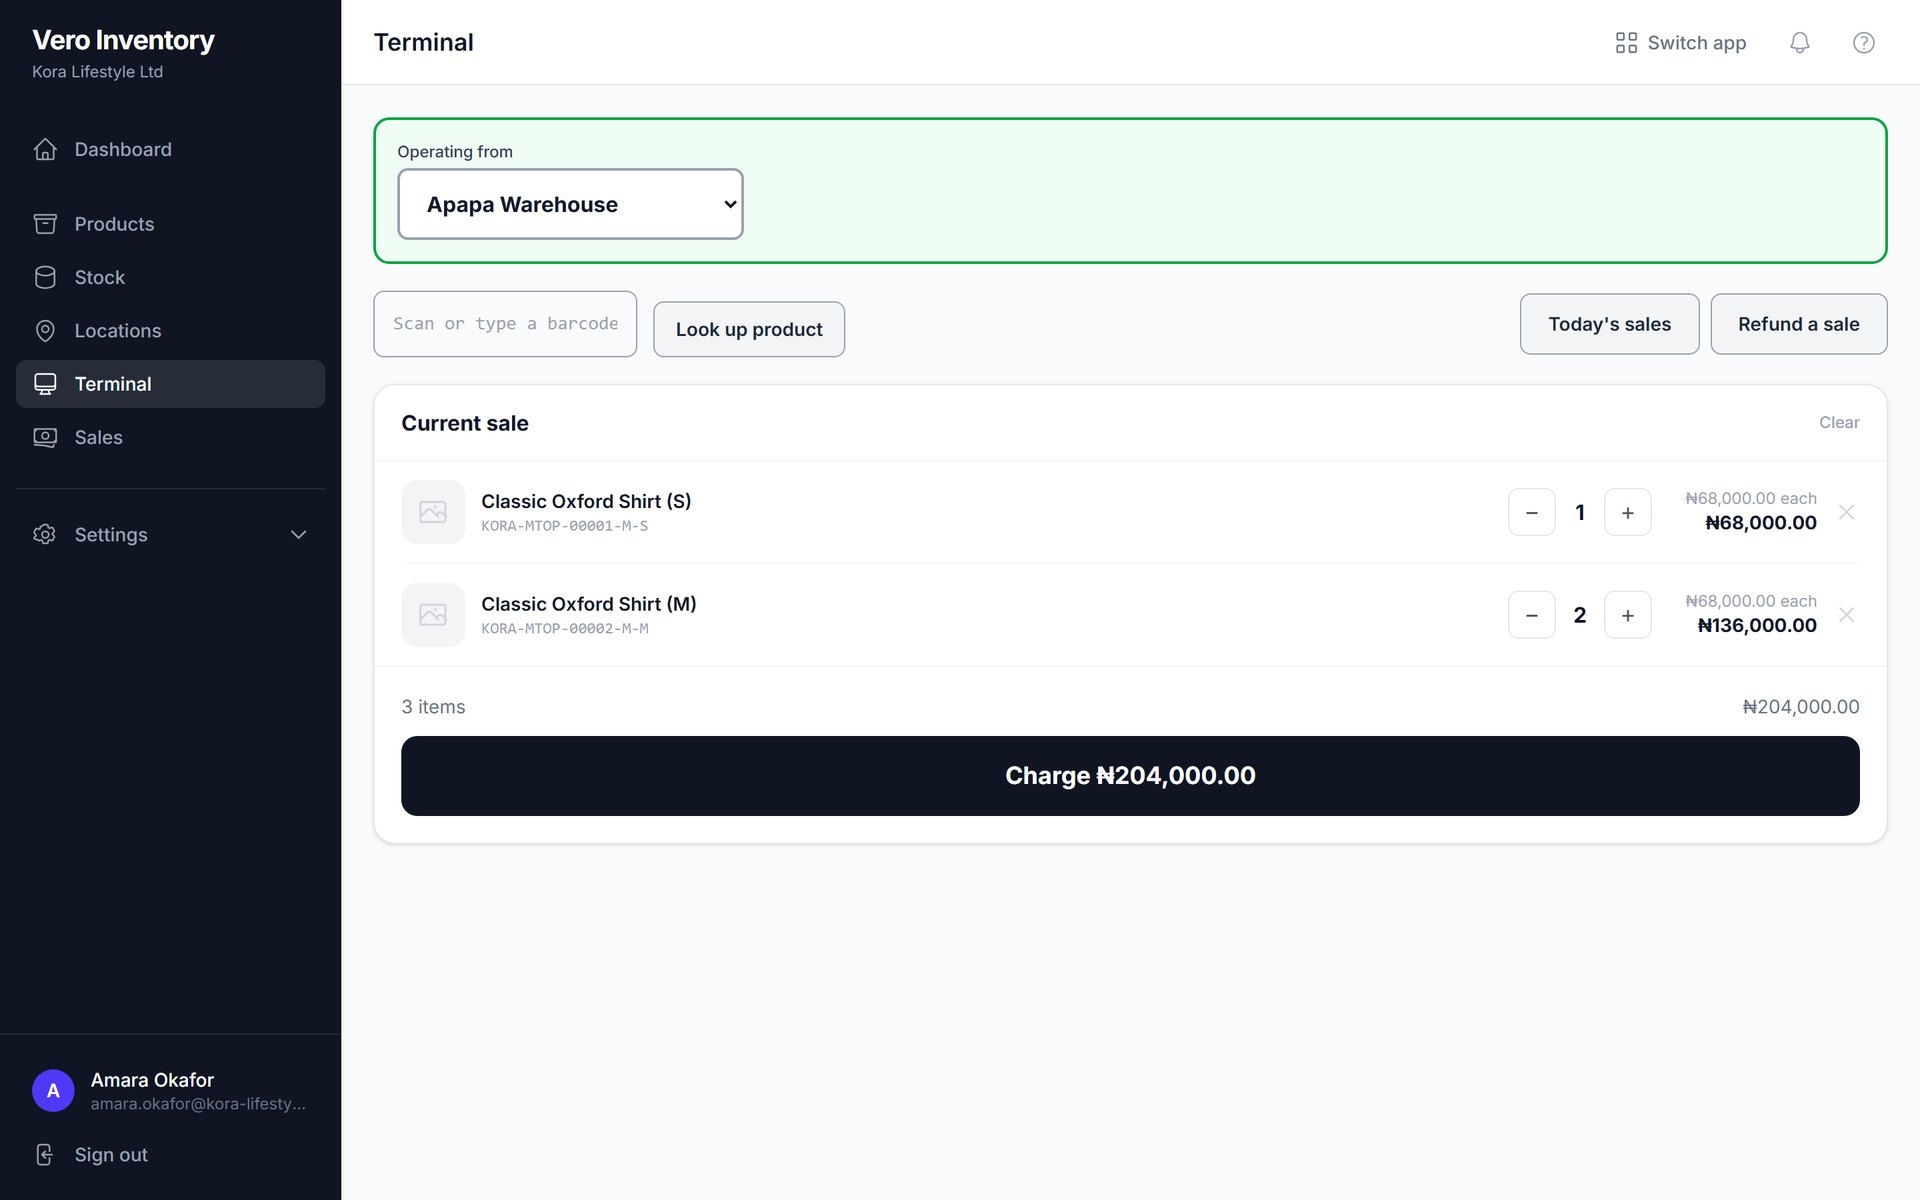The height and width of the screenshot is (1200, 1920).
Task: Click Look up product button
Action: [x=749, y=329]
